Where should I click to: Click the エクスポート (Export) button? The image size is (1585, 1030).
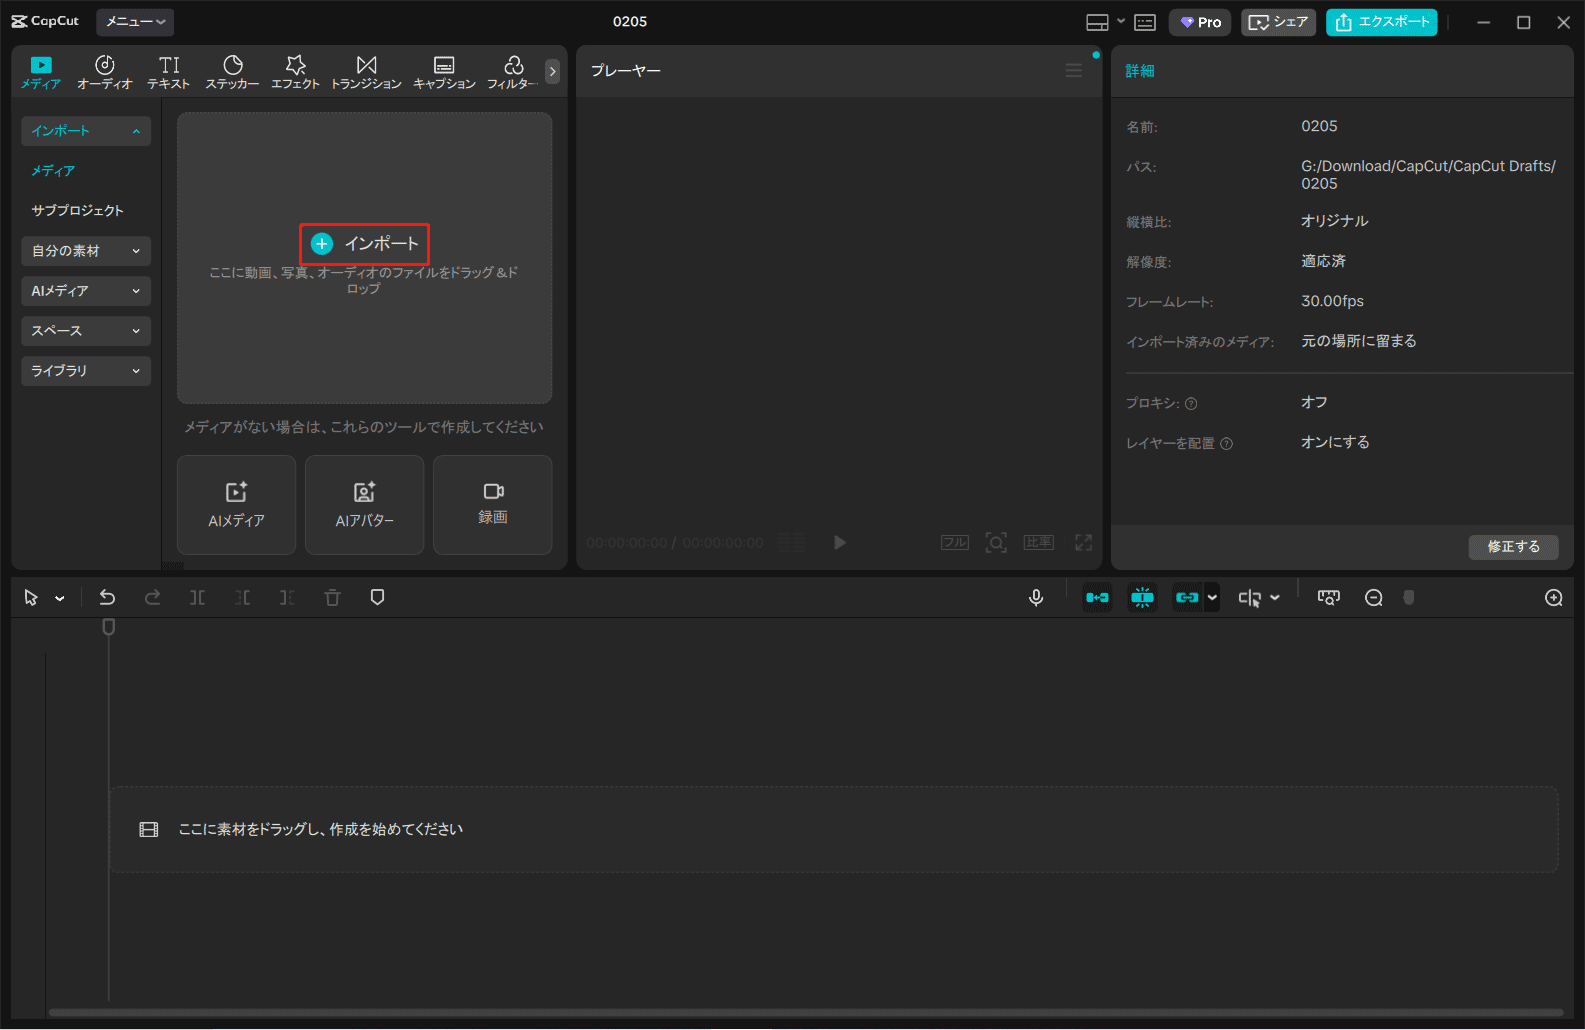(1381, 22)
